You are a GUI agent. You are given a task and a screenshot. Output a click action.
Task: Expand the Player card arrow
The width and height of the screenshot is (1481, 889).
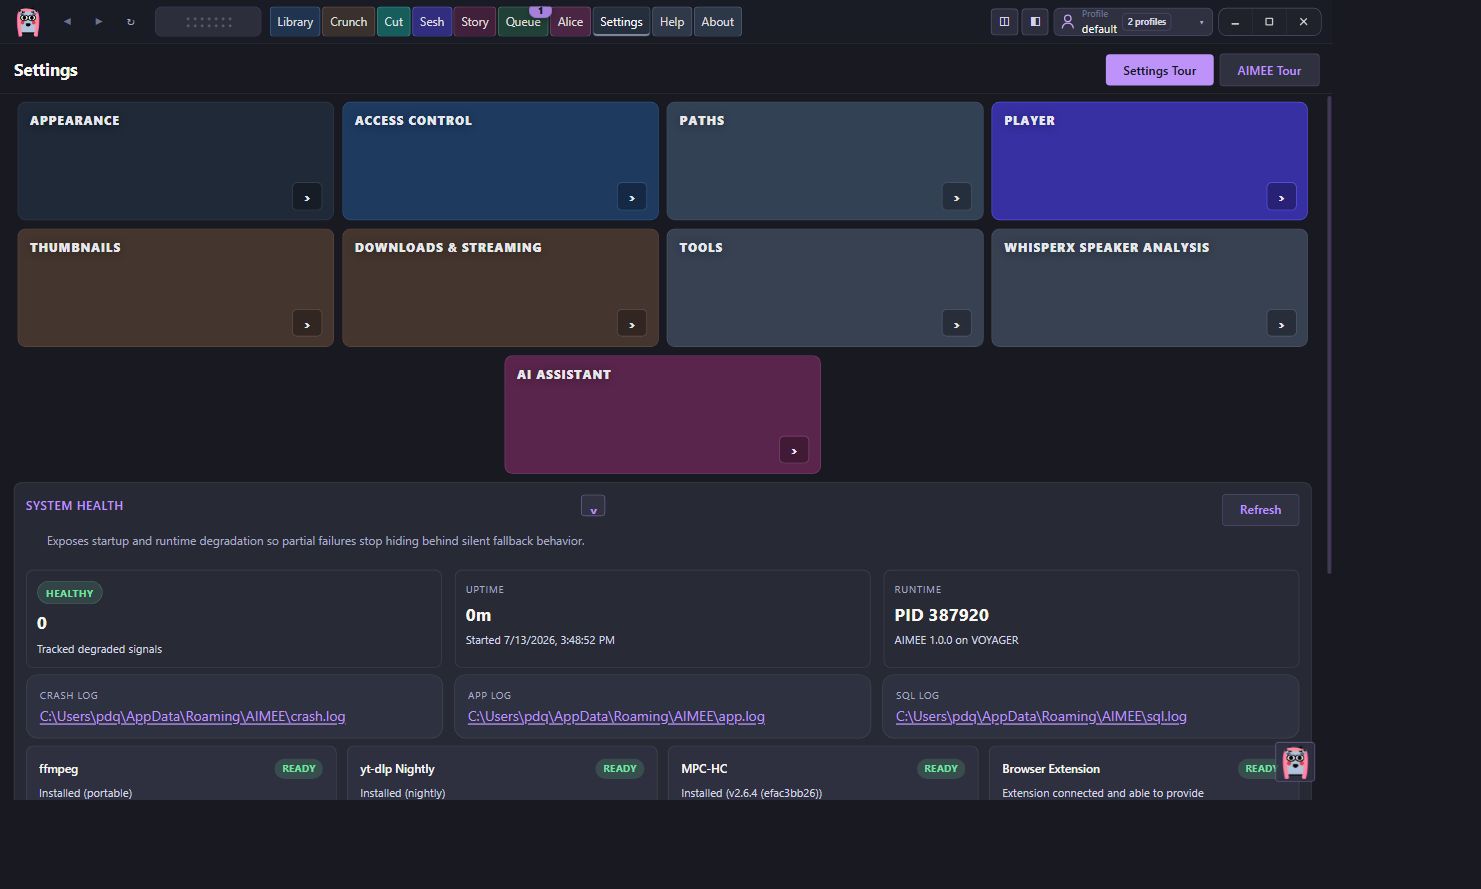point(1282,197)
